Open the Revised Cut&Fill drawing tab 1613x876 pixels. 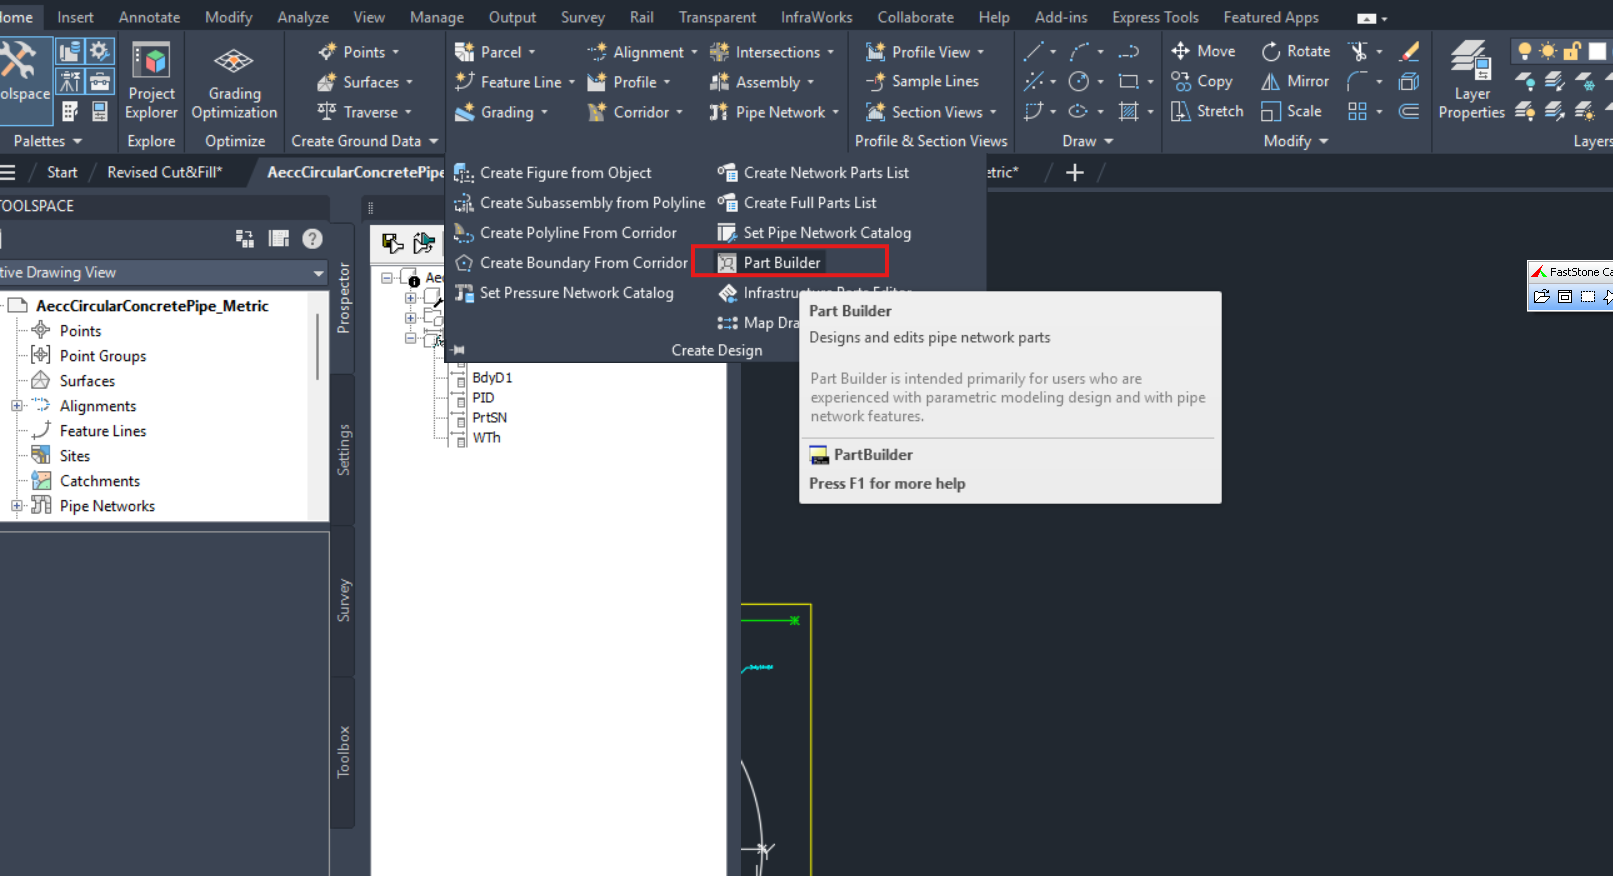pos(165,172)
